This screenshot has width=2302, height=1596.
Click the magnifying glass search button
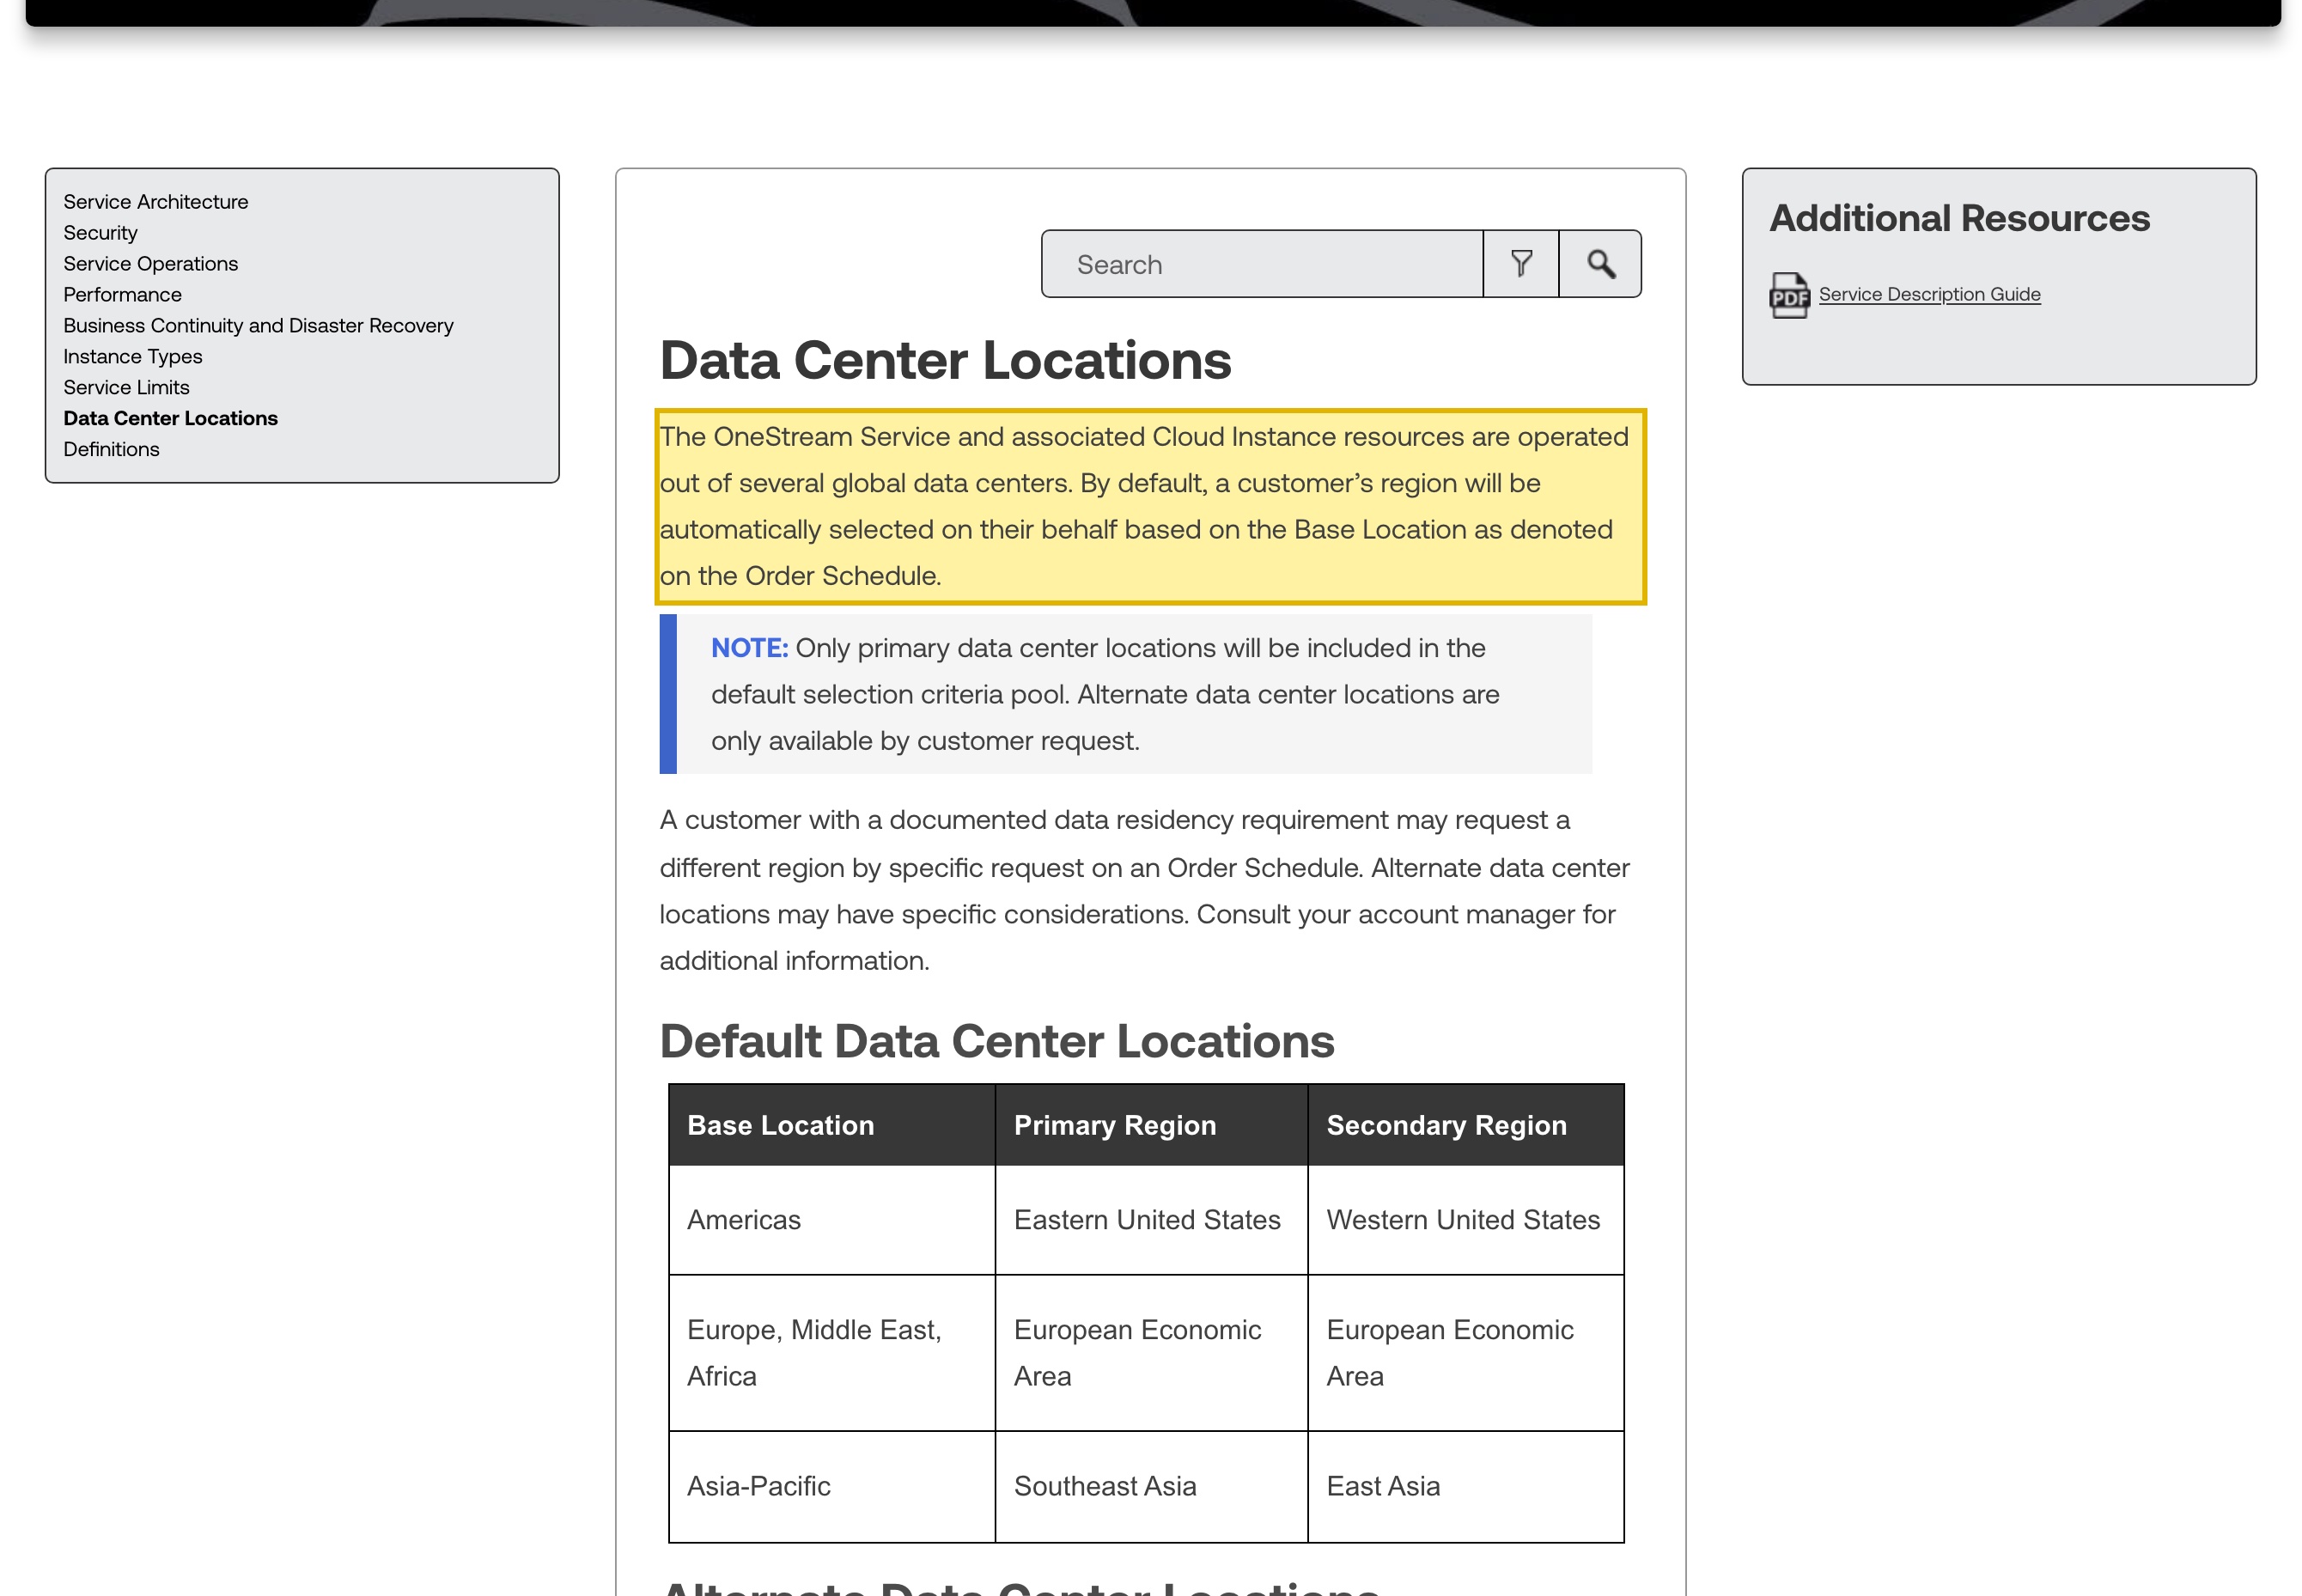coord(1600,264)
